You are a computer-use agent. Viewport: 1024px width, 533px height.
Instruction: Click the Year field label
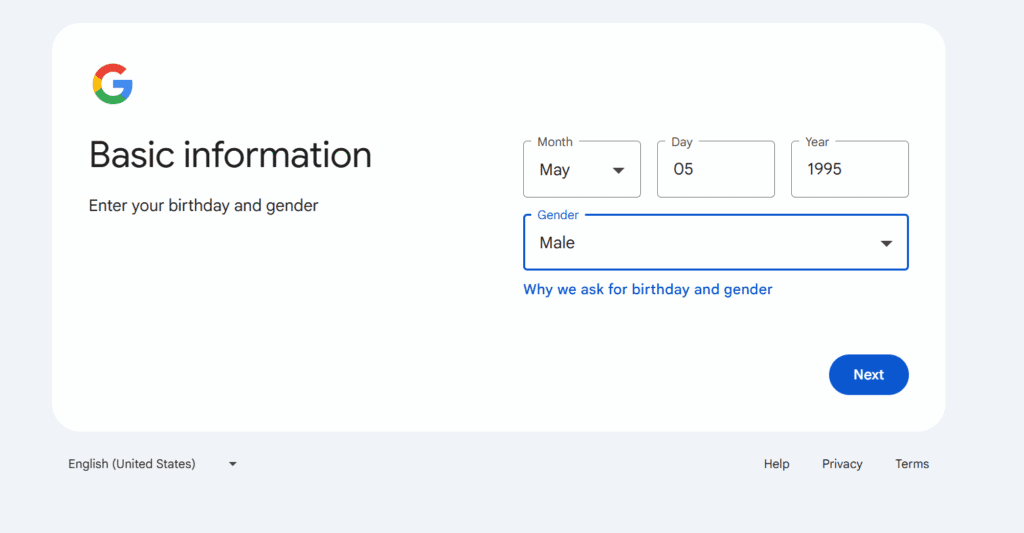coord(817,142)
